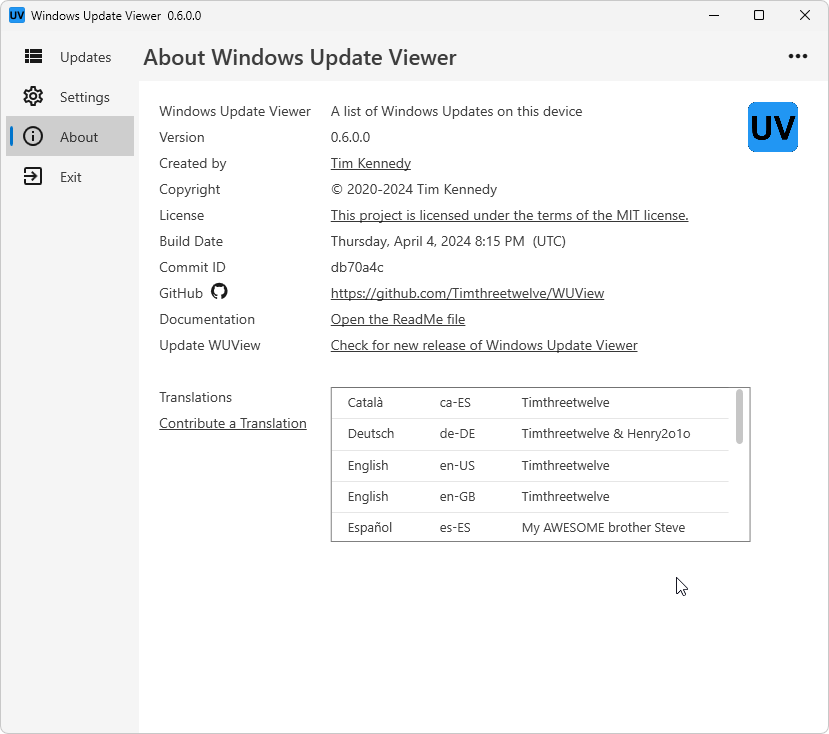Viewport: 829px width, 734px height.
Task: Open the three-dots overflow menu
Action: [797, 56]
